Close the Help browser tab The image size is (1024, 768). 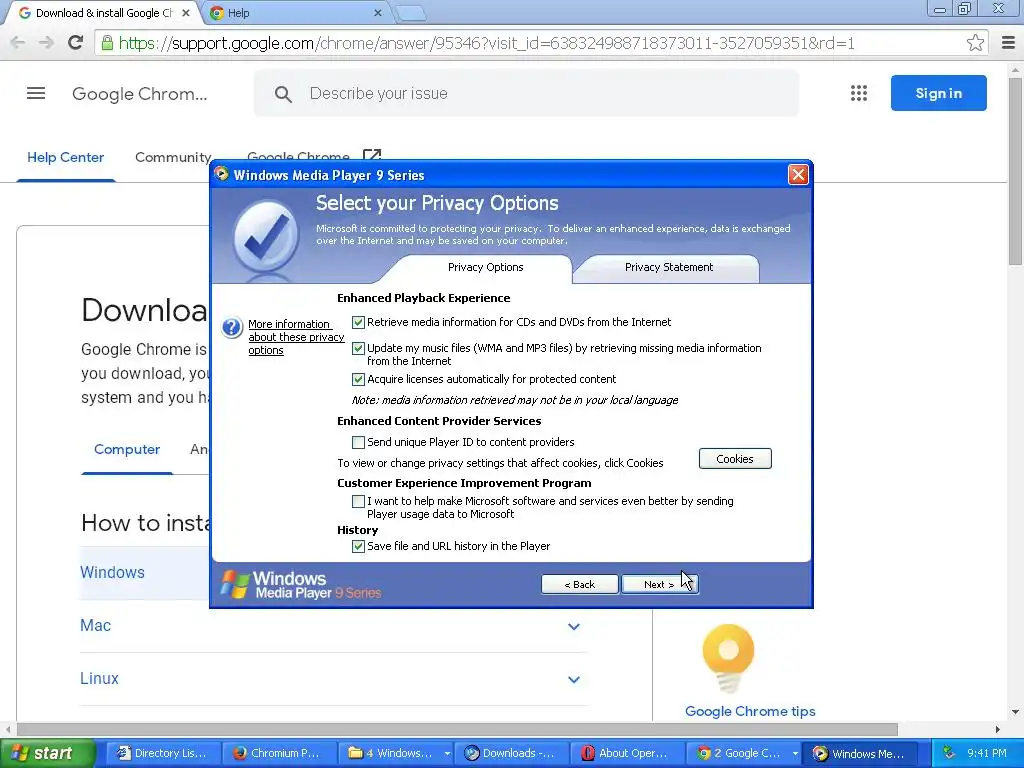point(377,13)
